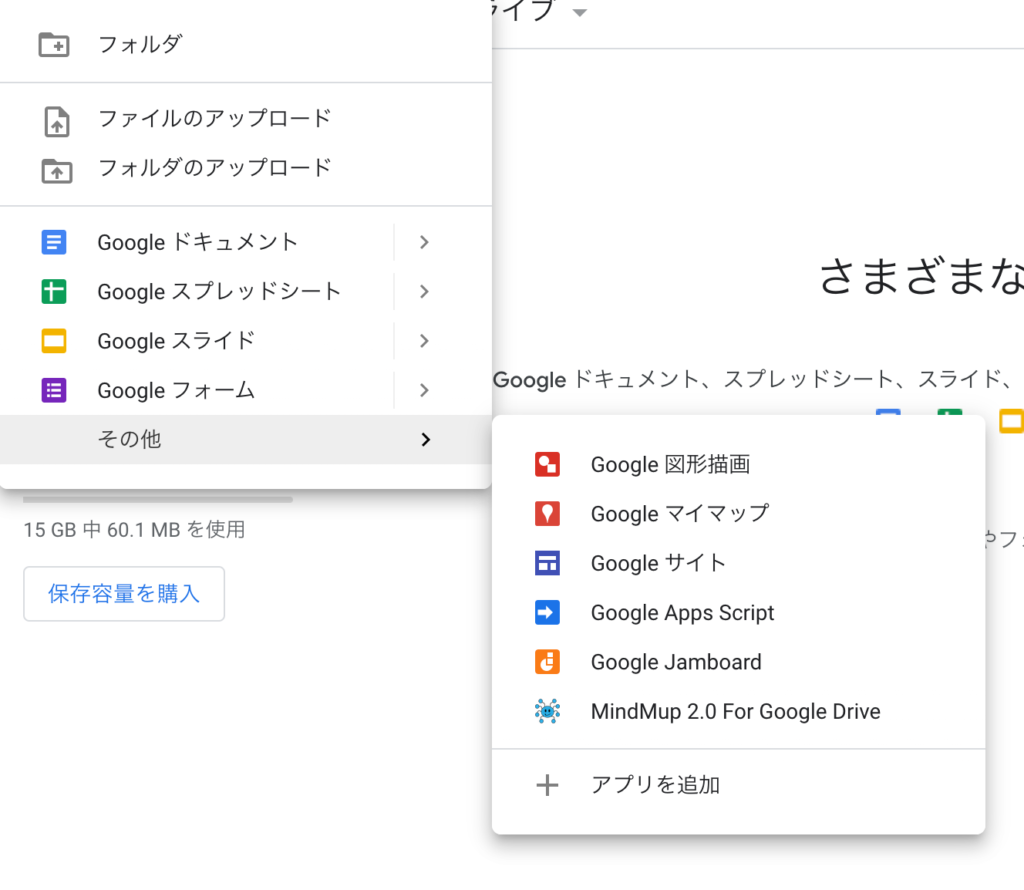Expand the その他 submenu chevron
This screenshot has height=890, width=1024.
coord(426,439)
